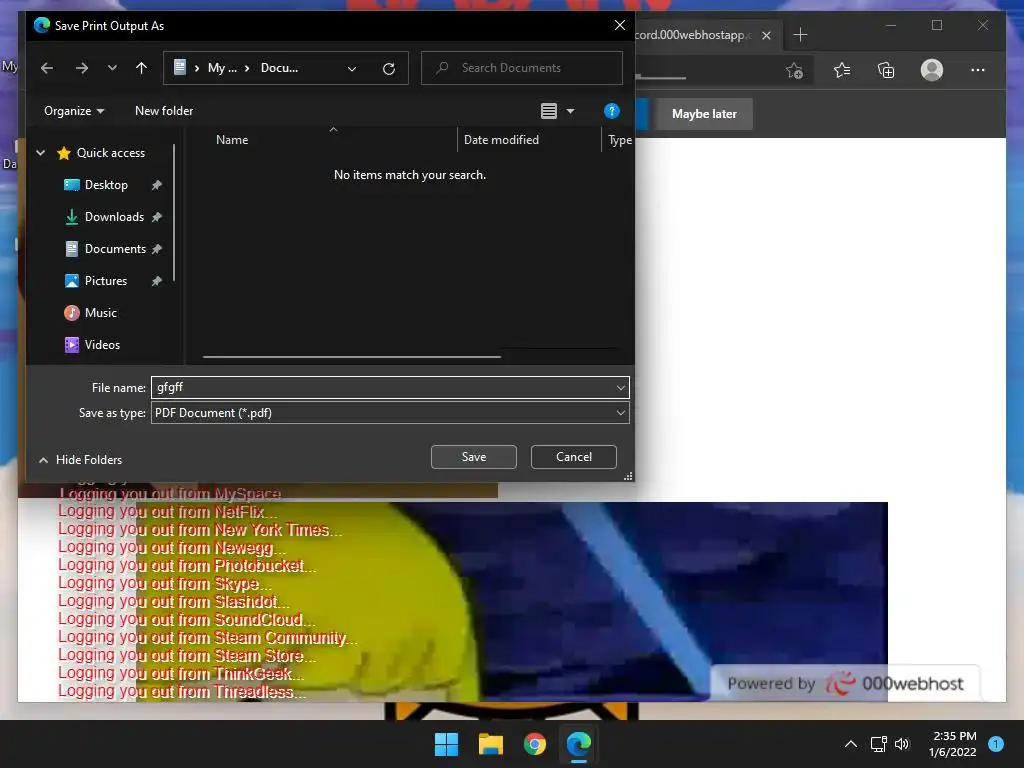Click Powered by 000webhost banner
1024x768 pixels.
(x=845, y=683)
